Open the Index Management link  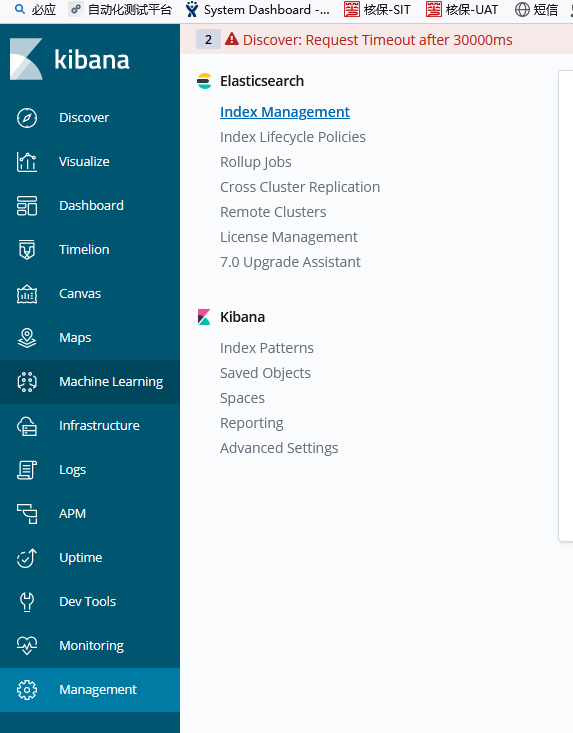pyautogui.click(x=285, y=112)
